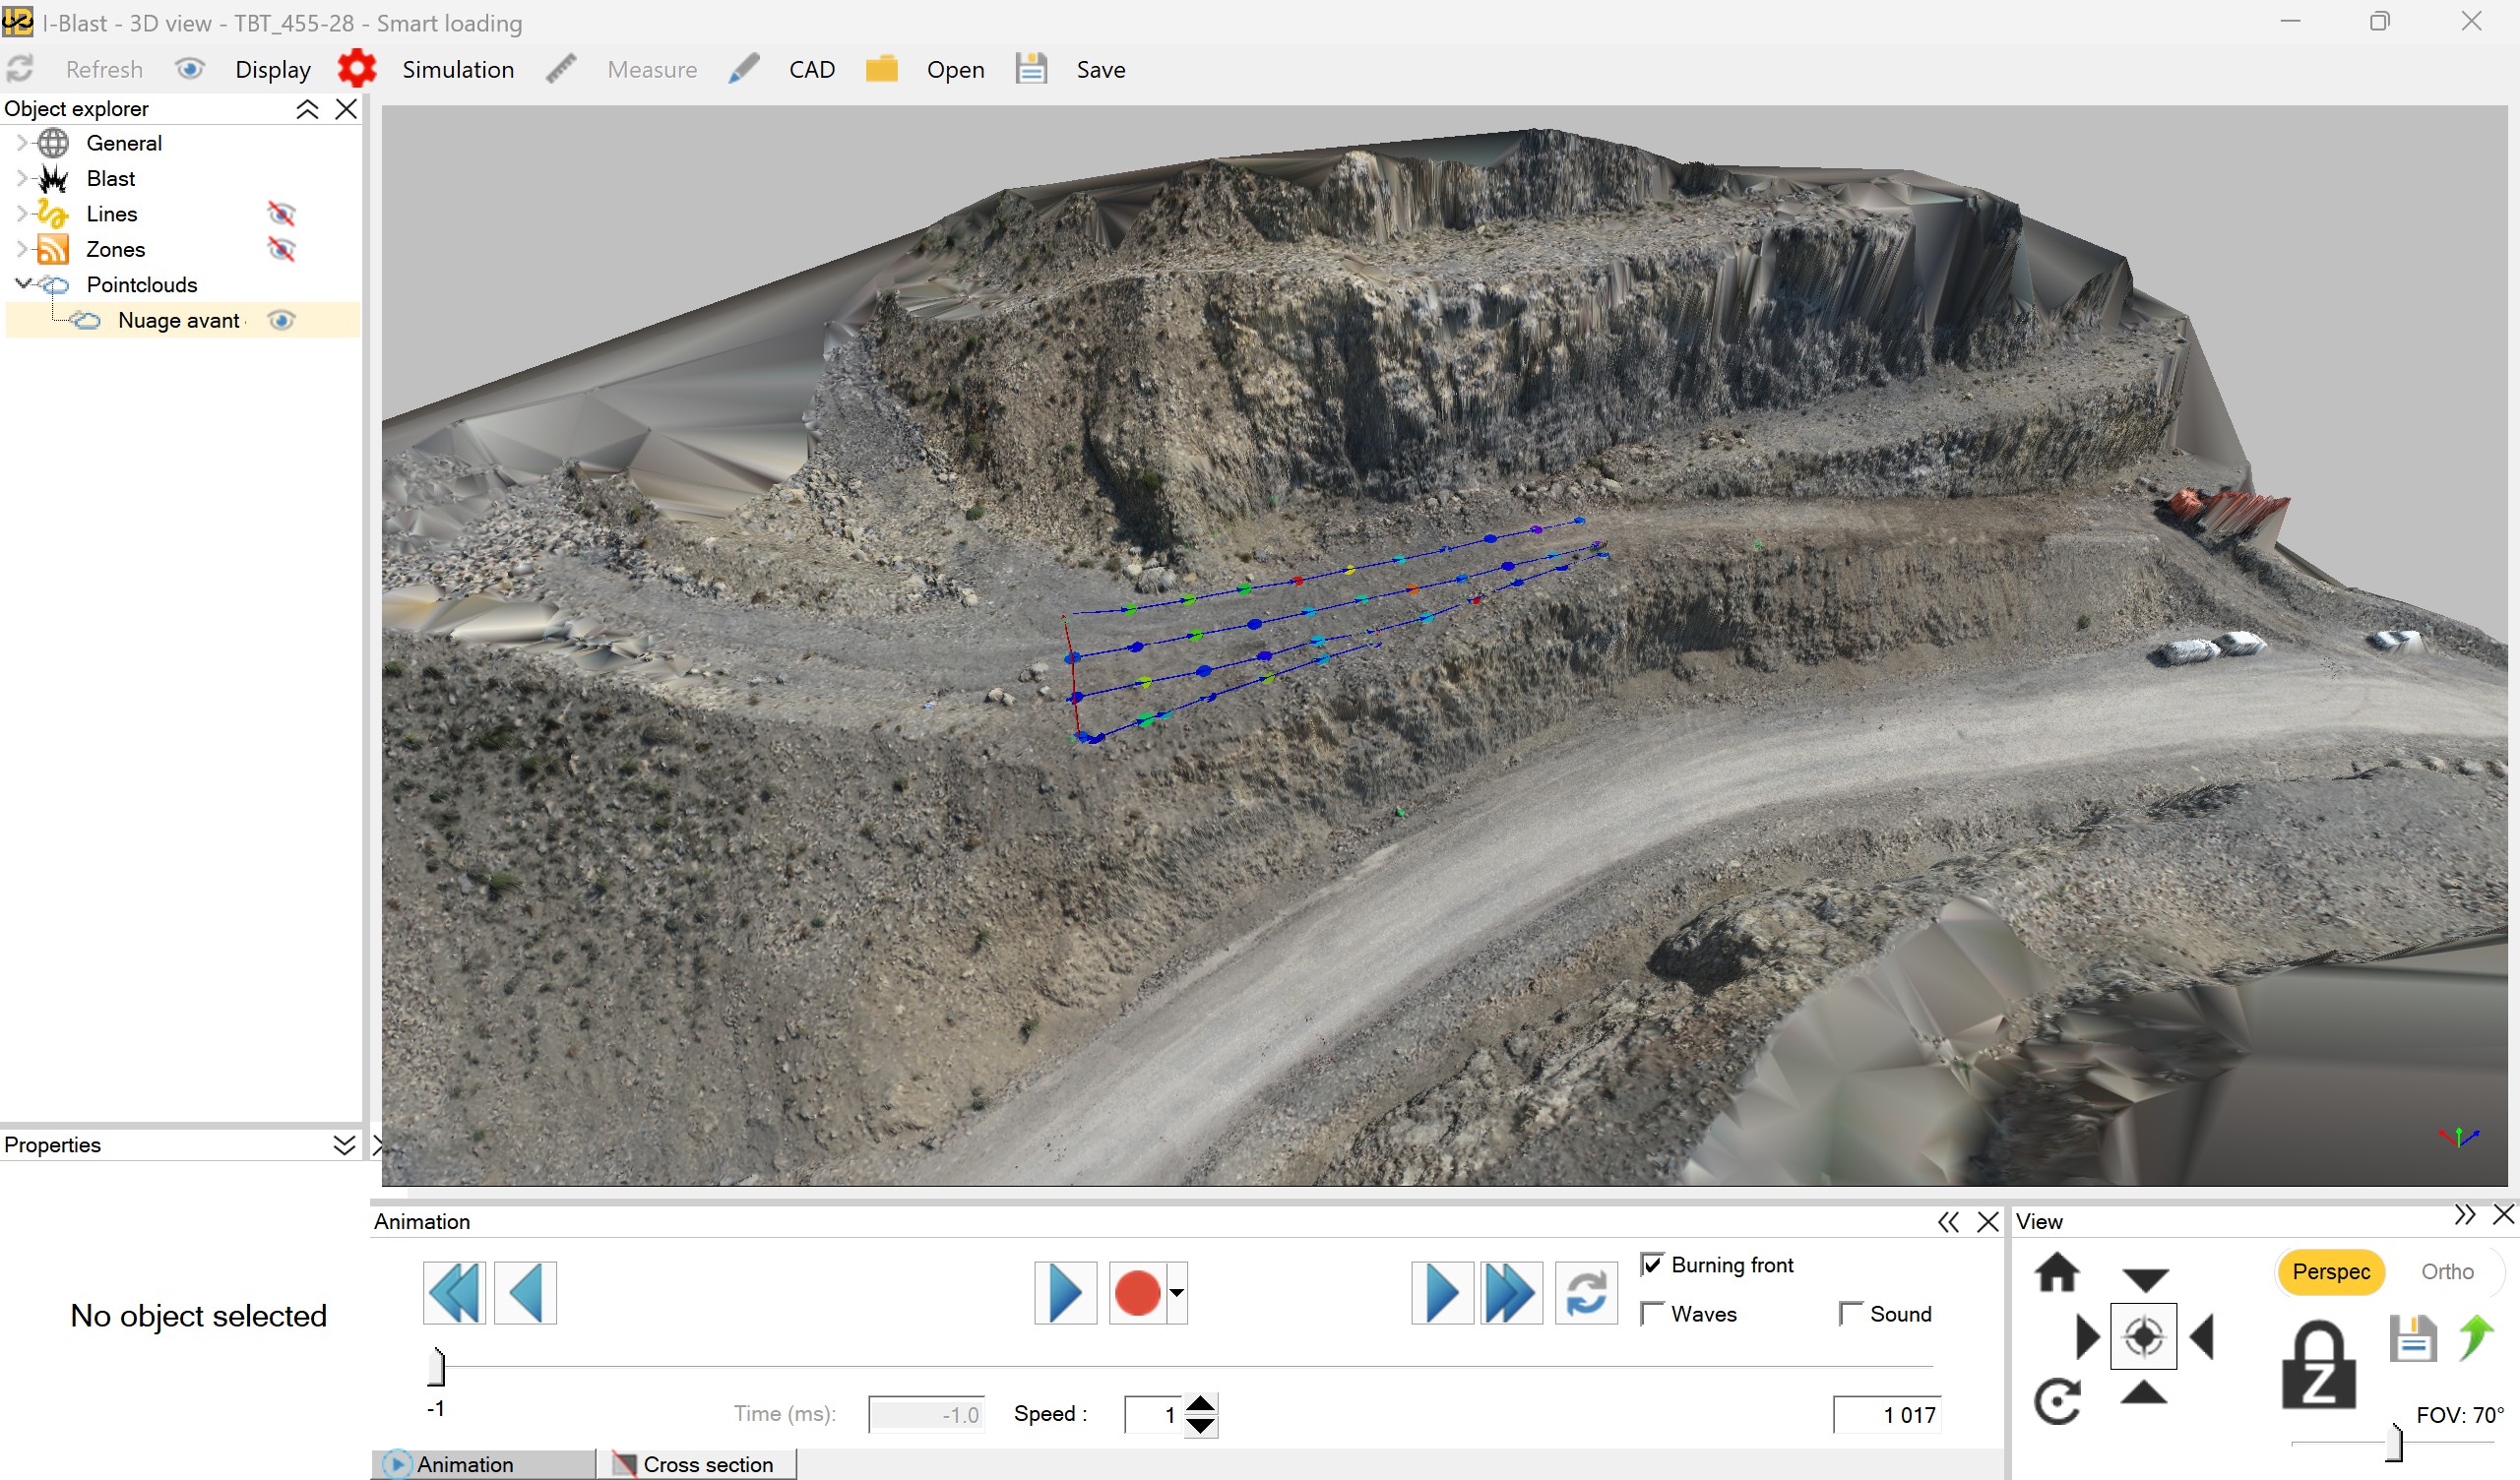2520x1480 pixels.
Task: Save the project with the floppy disk icon
Action: click(x=1031, y=68)
